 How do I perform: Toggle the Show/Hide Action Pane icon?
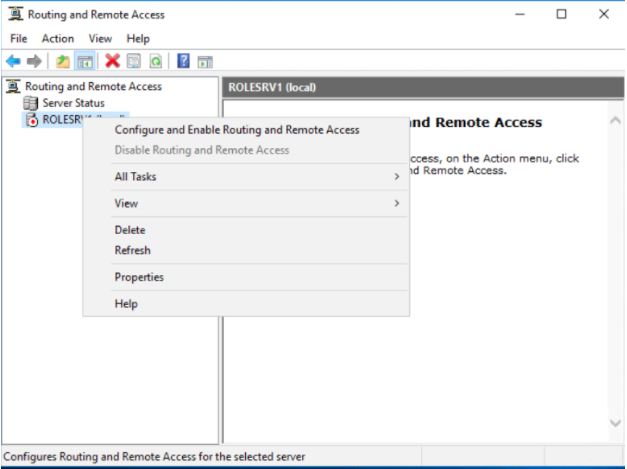[x=206, y=62]
